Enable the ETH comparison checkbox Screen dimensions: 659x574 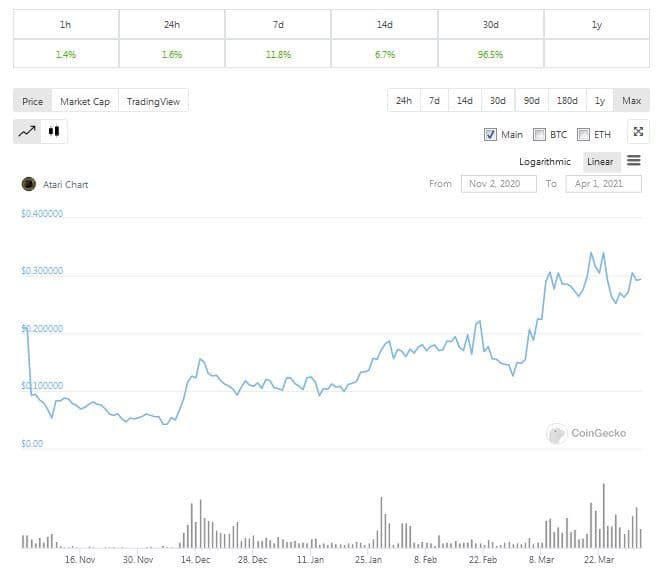pyautogui.click(x=584, y=134)
